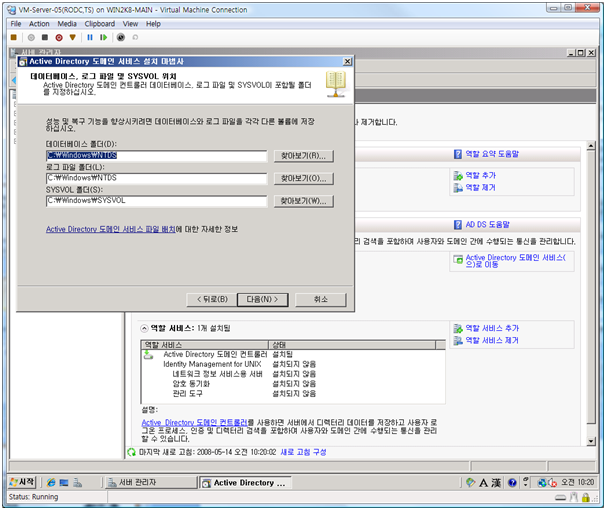Switch to the 서버 관리자 taskbar button
This screenshot has width=606, height=510.
tap(151, 483)
